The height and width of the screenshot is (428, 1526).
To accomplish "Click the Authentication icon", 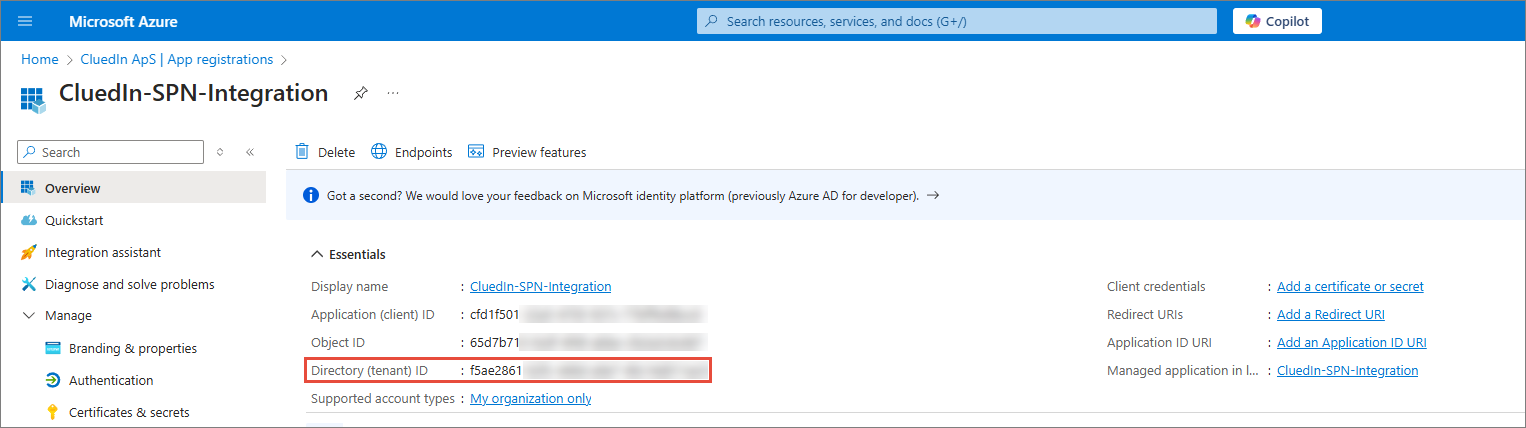I will click(53, 380).
